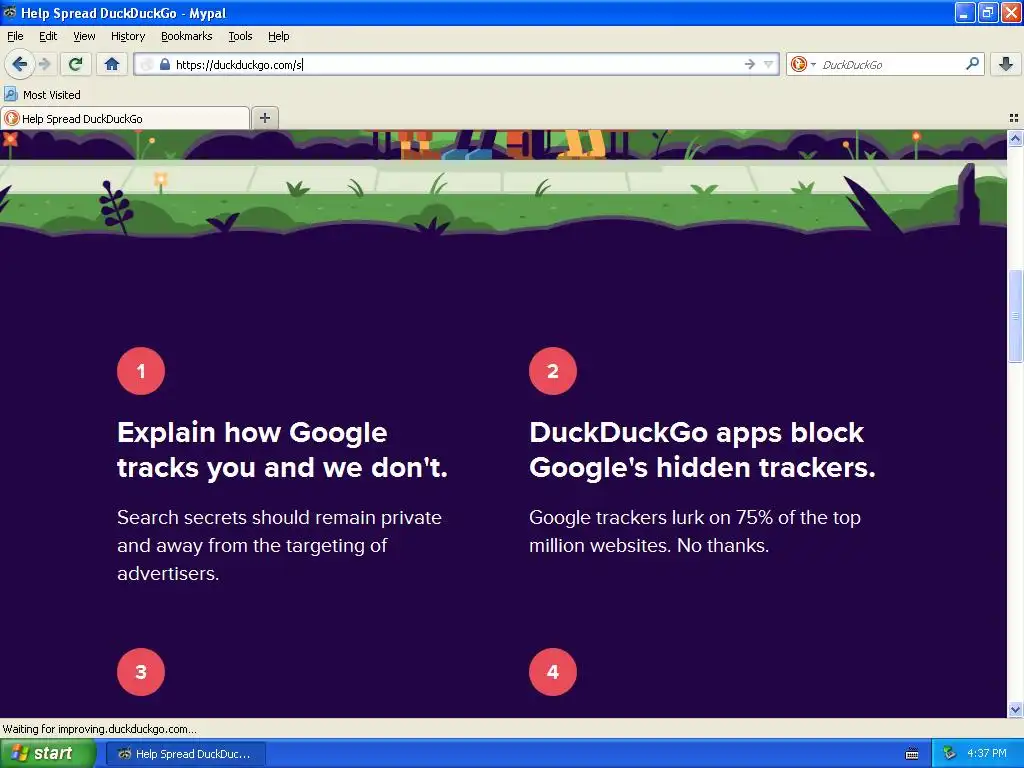Click the red number 1 circle
The width and height of the screenshot is (1024, 768).
click(141, 371)
